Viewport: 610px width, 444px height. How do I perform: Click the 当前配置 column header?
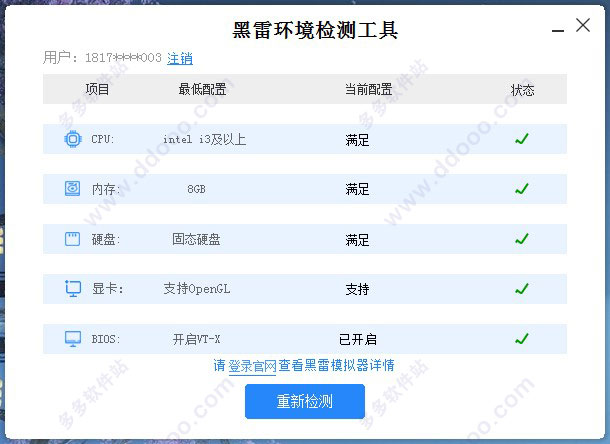[x=368, y=89]
